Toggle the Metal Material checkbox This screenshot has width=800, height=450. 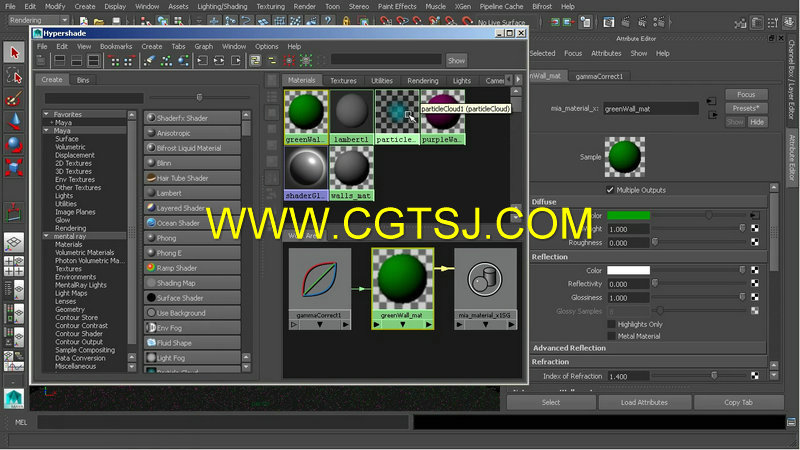[x=611, y=336]
